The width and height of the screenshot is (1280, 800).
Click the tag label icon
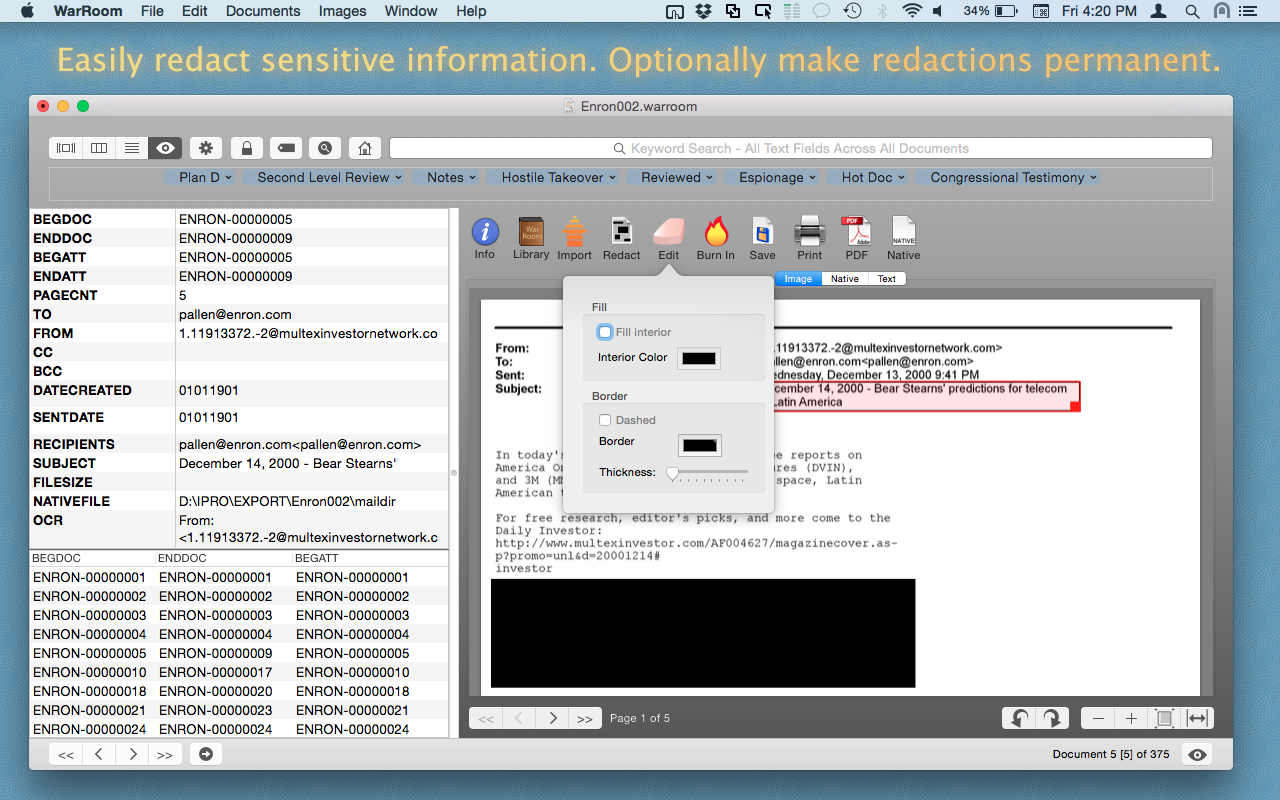coord(286,148)
